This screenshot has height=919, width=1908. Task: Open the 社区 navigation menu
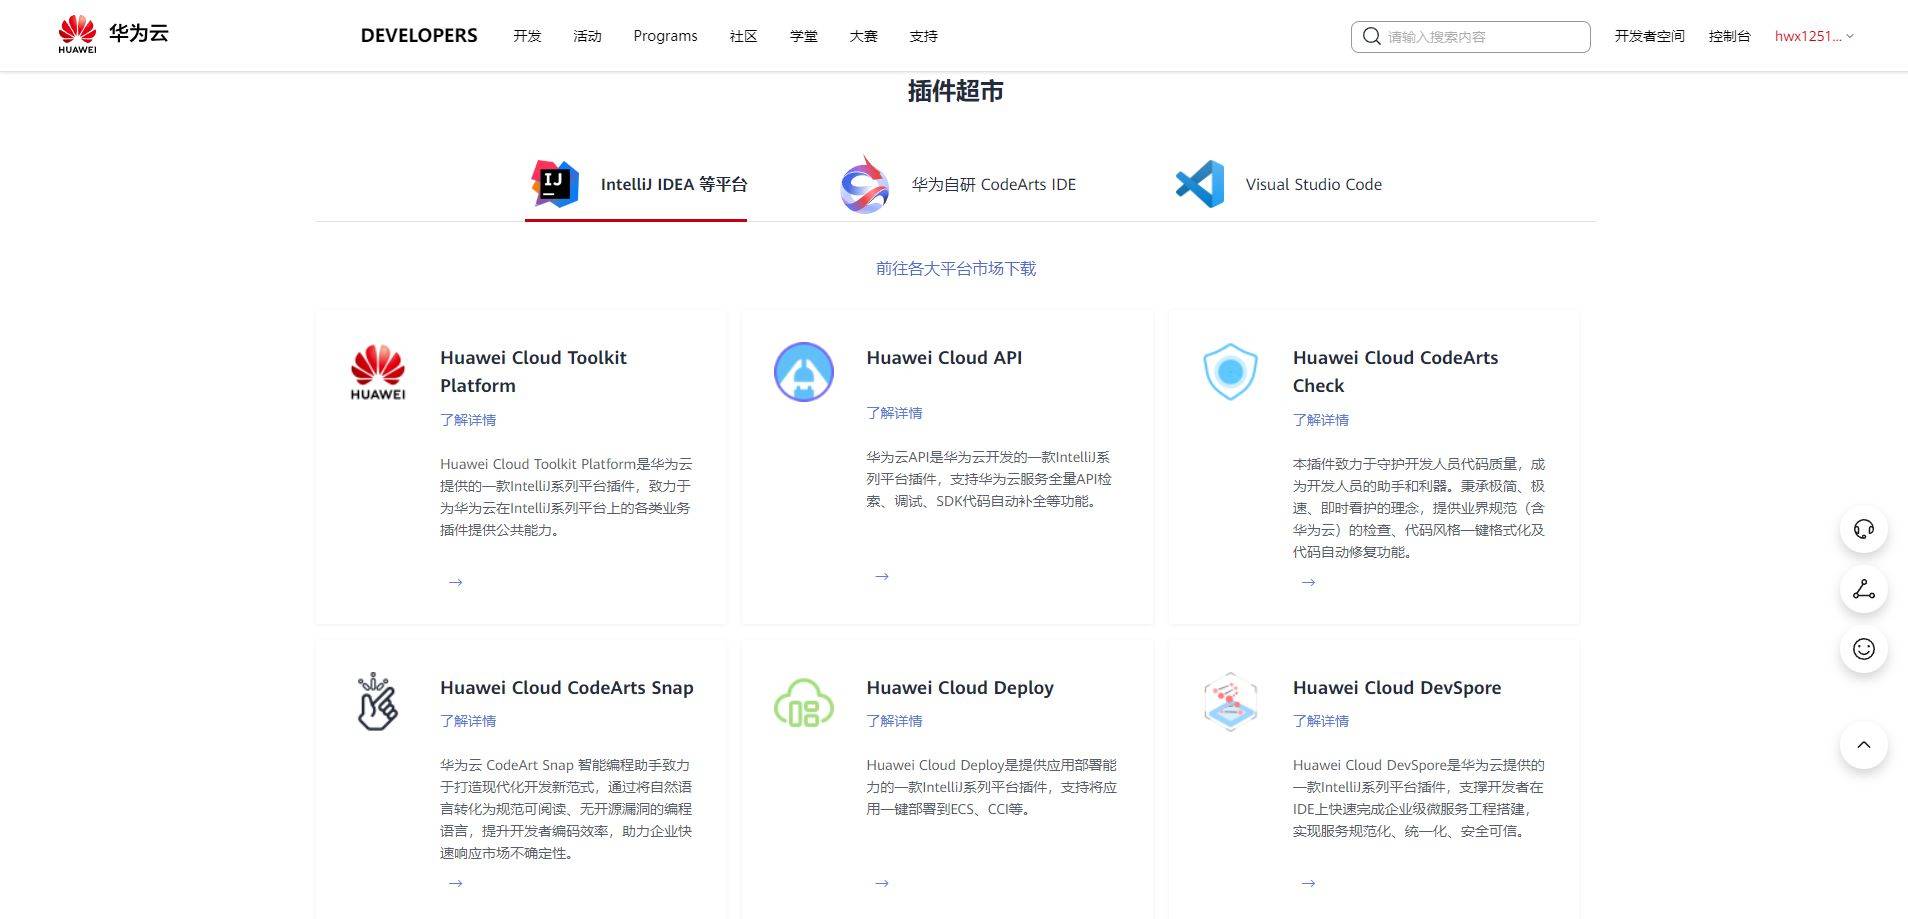(x=743, y=36)
